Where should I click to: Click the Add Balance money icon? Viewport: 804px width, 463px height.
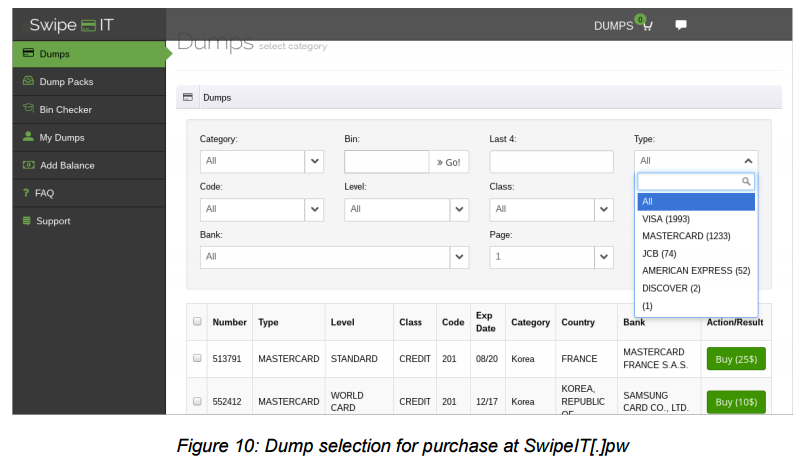point(28,165)
